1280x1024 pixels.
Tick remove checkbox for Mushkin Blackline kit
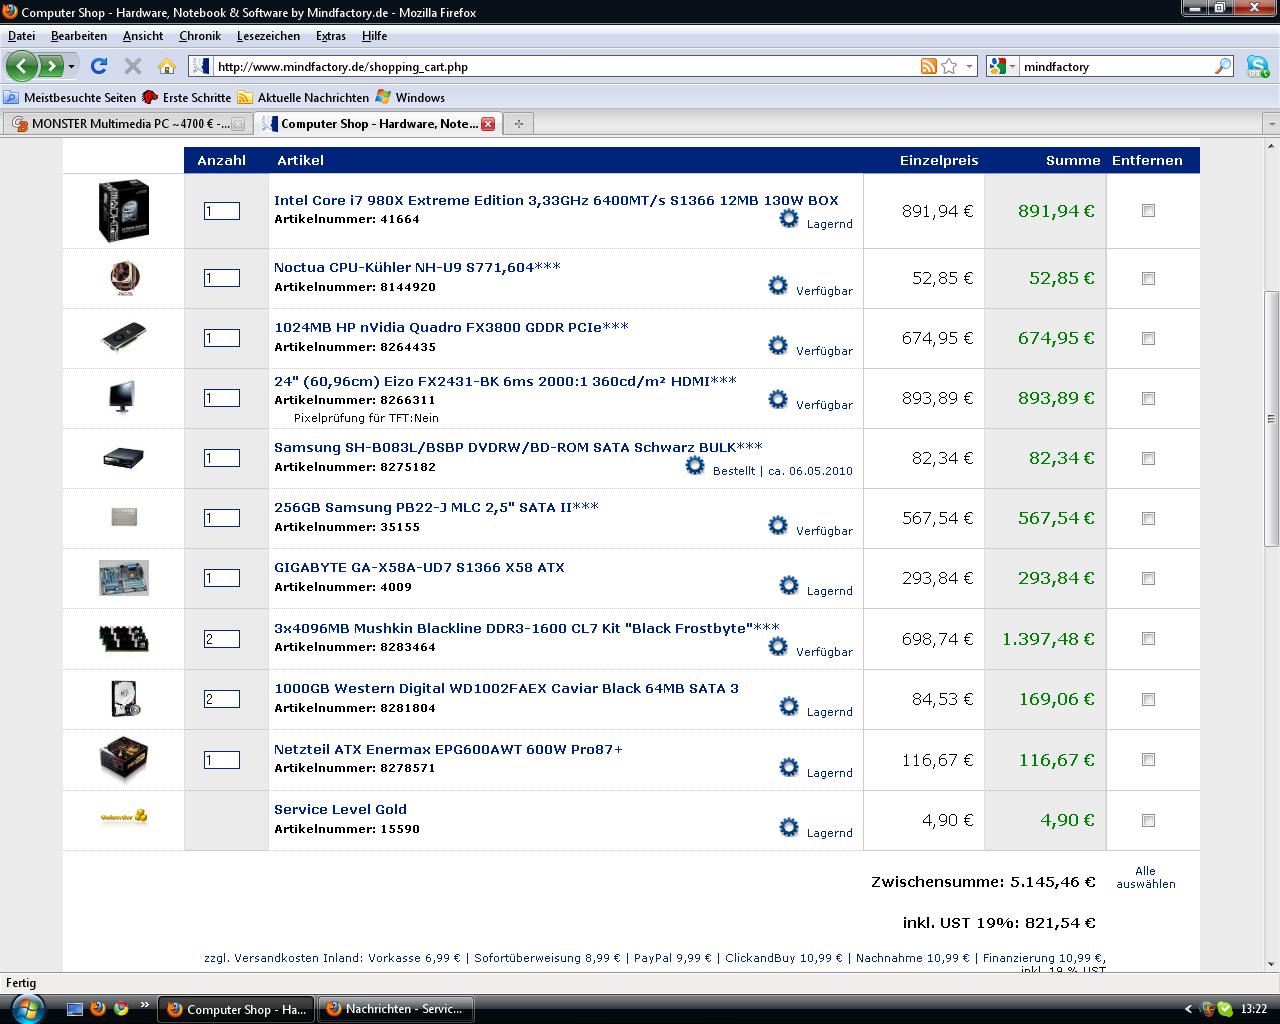[1148, 639]
